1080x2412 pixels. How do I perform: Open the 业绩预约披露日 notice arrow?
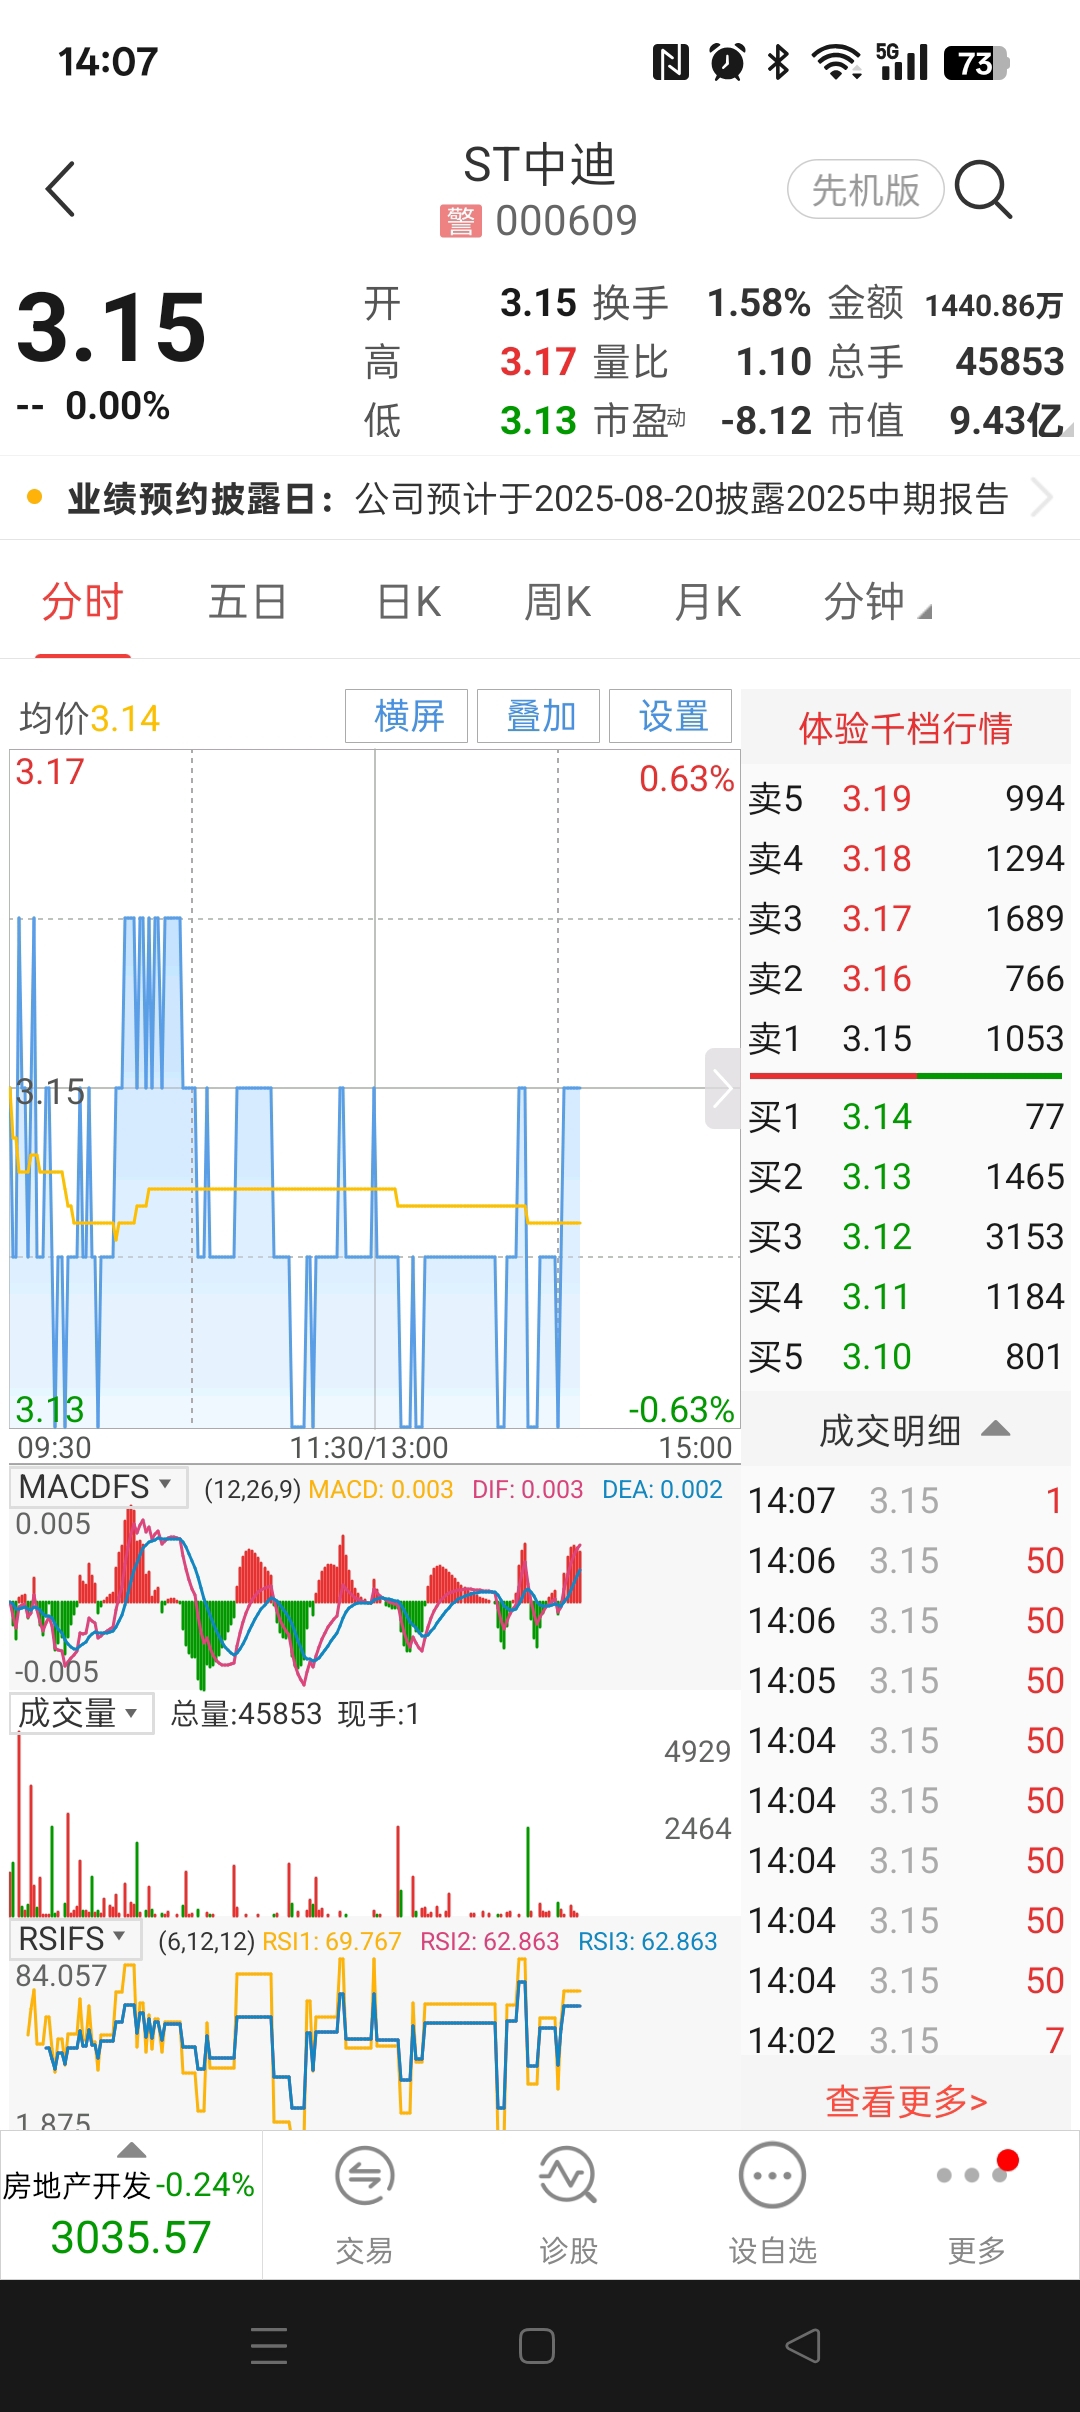pos(1041,498)
